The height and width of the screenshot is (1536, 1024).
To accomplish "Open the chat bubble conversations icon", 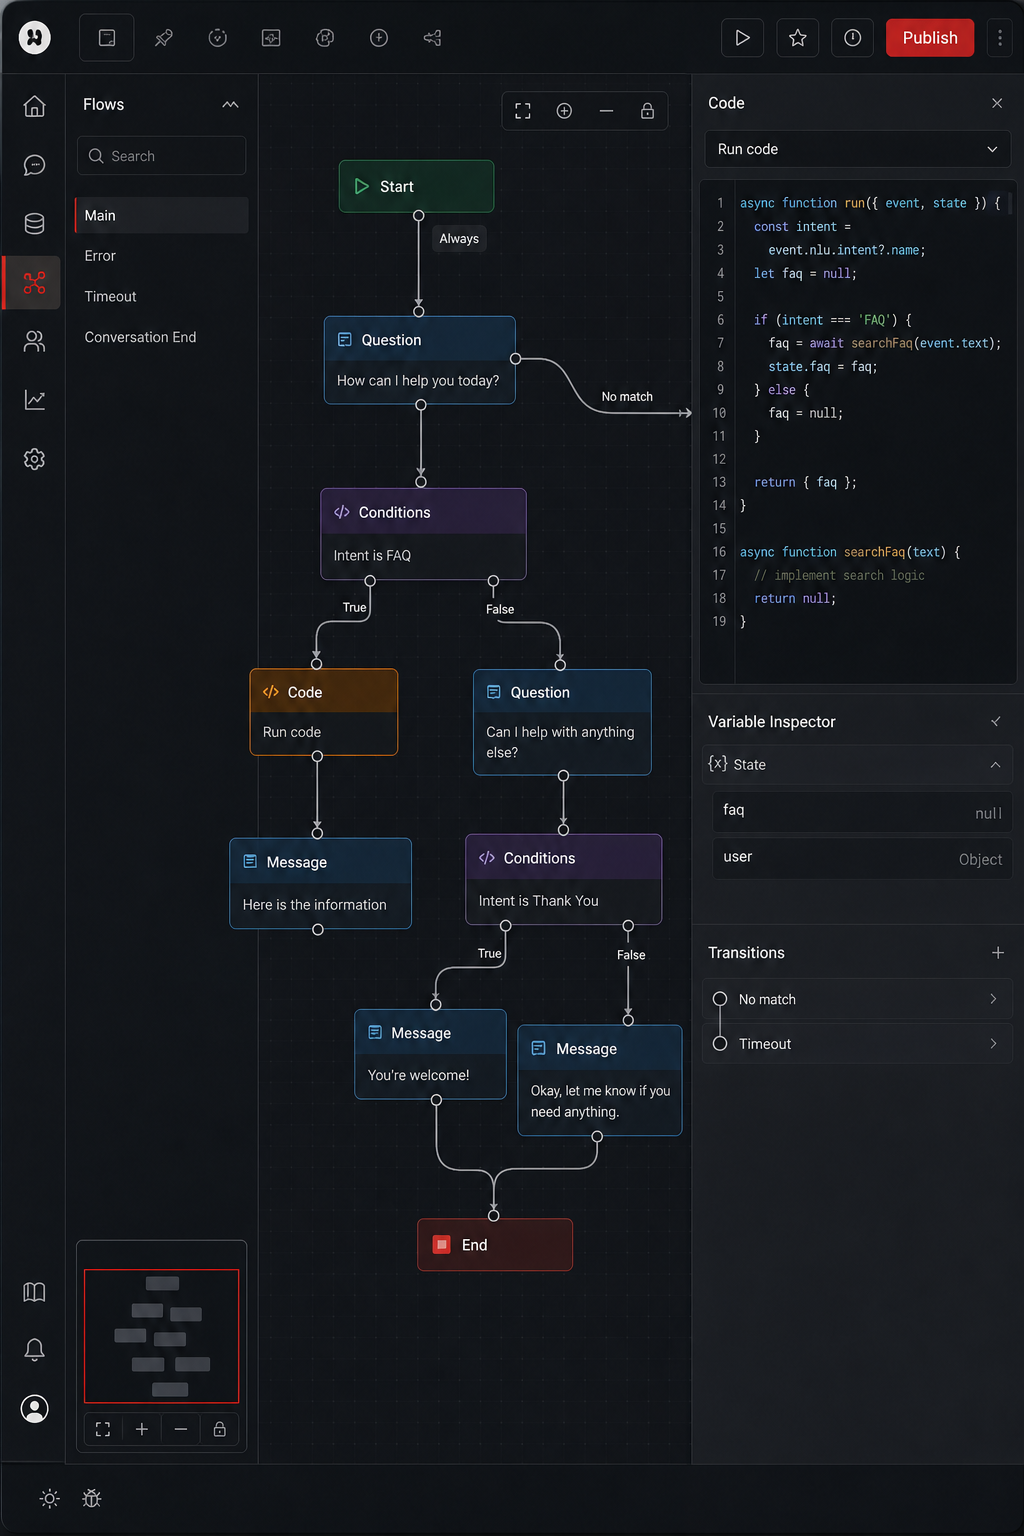I will [35, 165].
